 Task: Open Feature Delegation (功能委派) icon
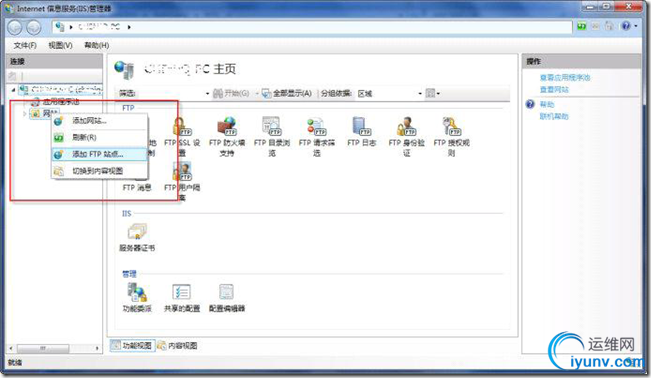click(137, 297)
